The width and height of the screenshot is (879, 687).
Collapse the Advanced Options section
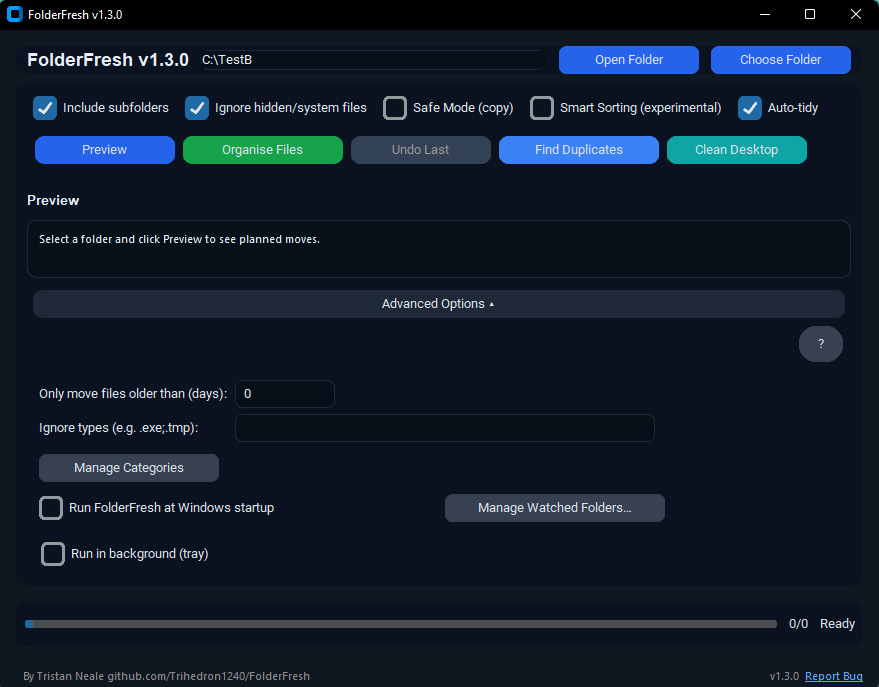pyautogui.click(x=438, y=304)
